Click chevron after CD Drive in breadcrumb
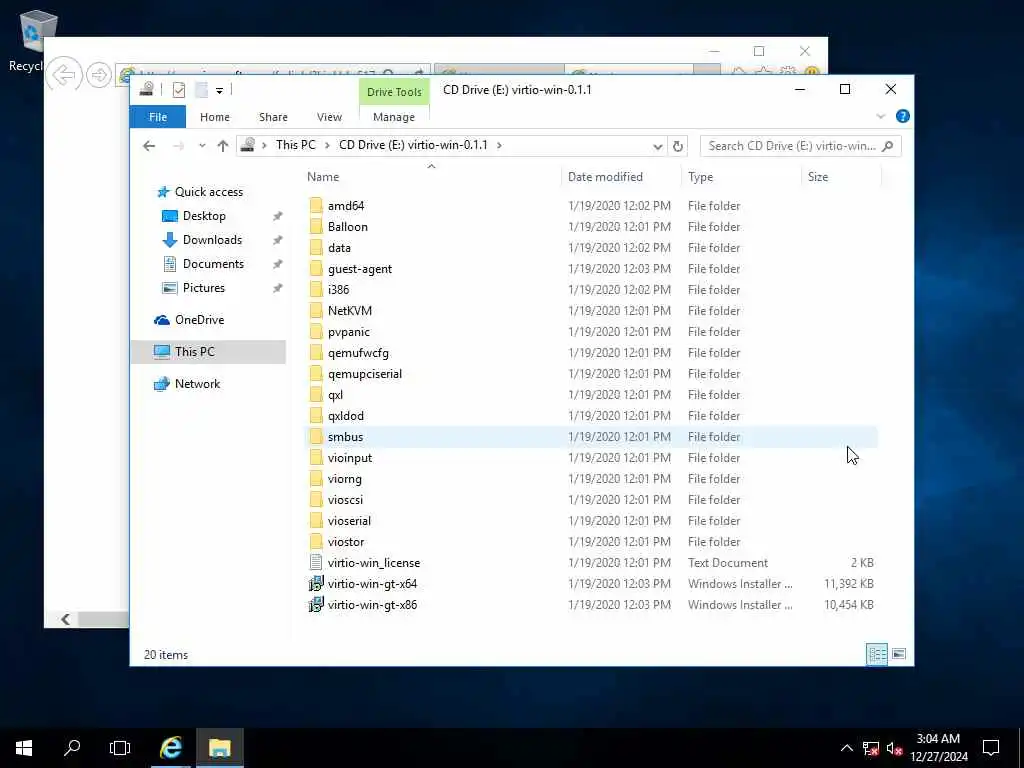The height and width of the screenshot is (768, 1024). (x=499, y=145)
